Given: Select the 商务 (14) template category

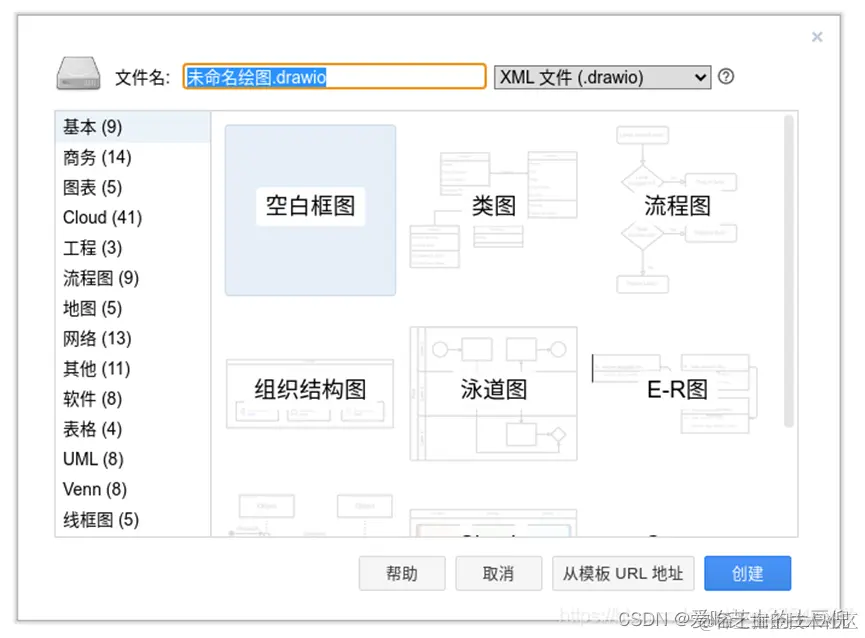Looking at the screenshot, I should click(132, 158).
